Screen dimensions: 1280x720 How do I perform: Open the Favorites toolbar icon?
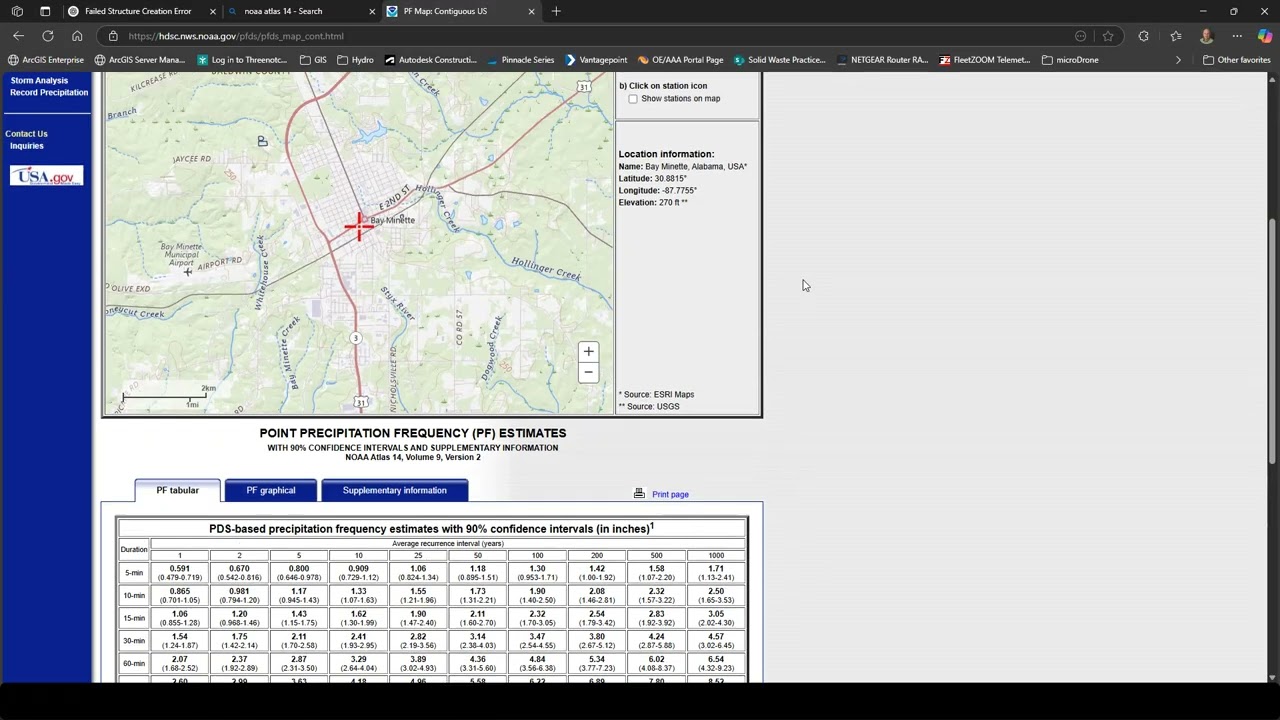coord(1176,36)
